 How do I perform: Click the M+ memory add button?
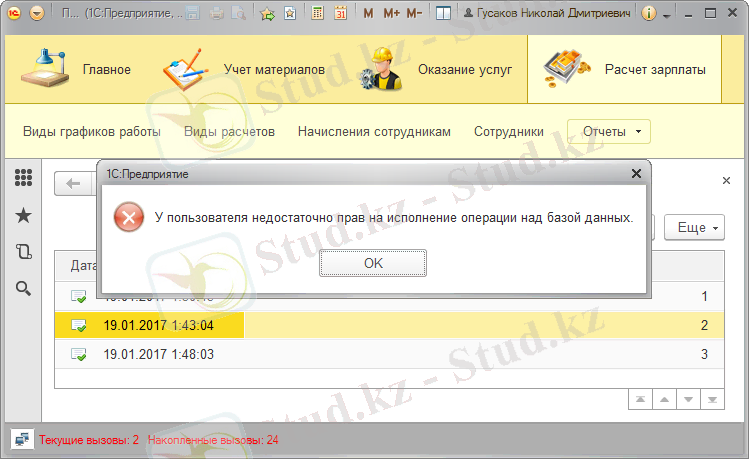391,13
